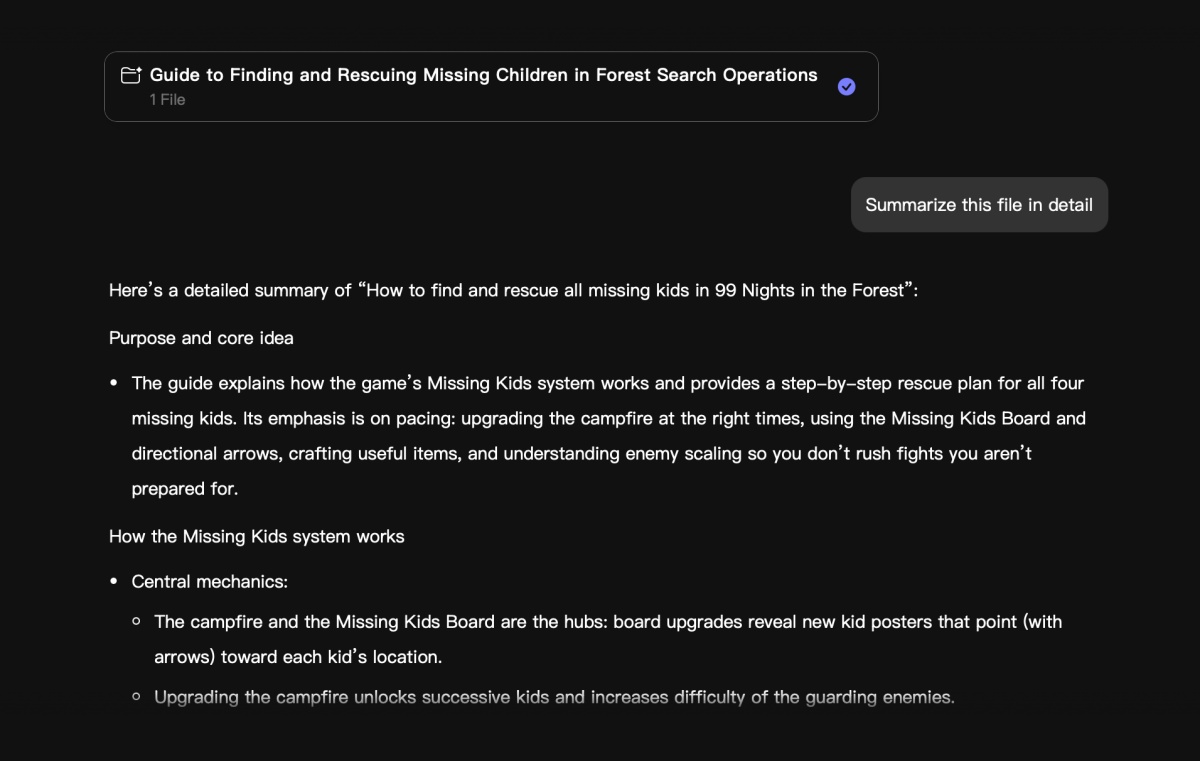Click the "Purpose and core idea" heading

point(201,338)
